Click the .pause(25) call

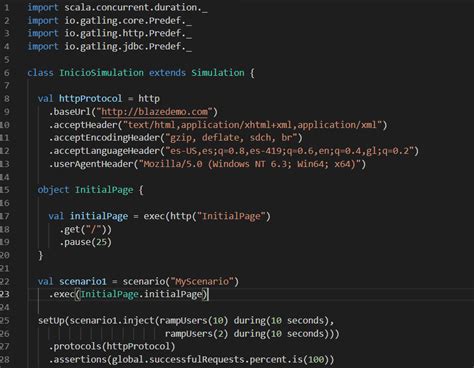[x=85, y=242]
